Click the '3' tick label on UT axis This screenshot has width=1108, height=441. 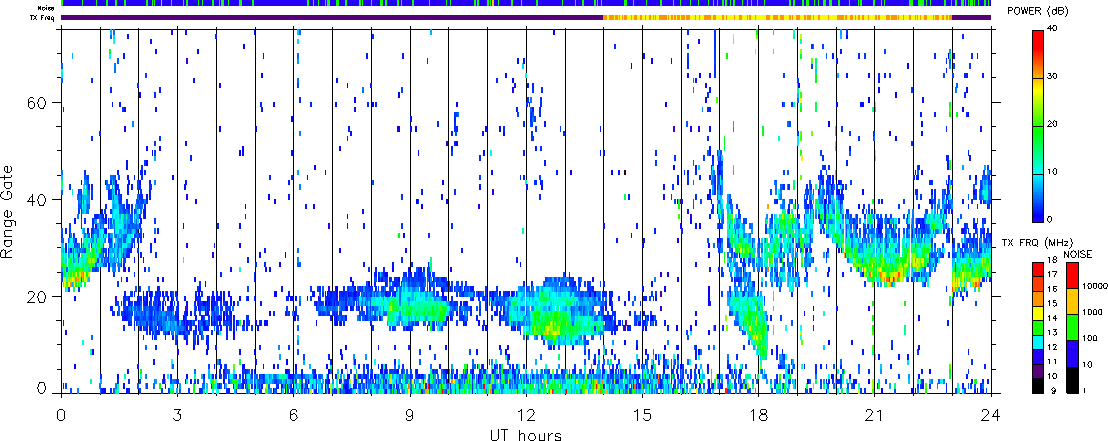177,416
